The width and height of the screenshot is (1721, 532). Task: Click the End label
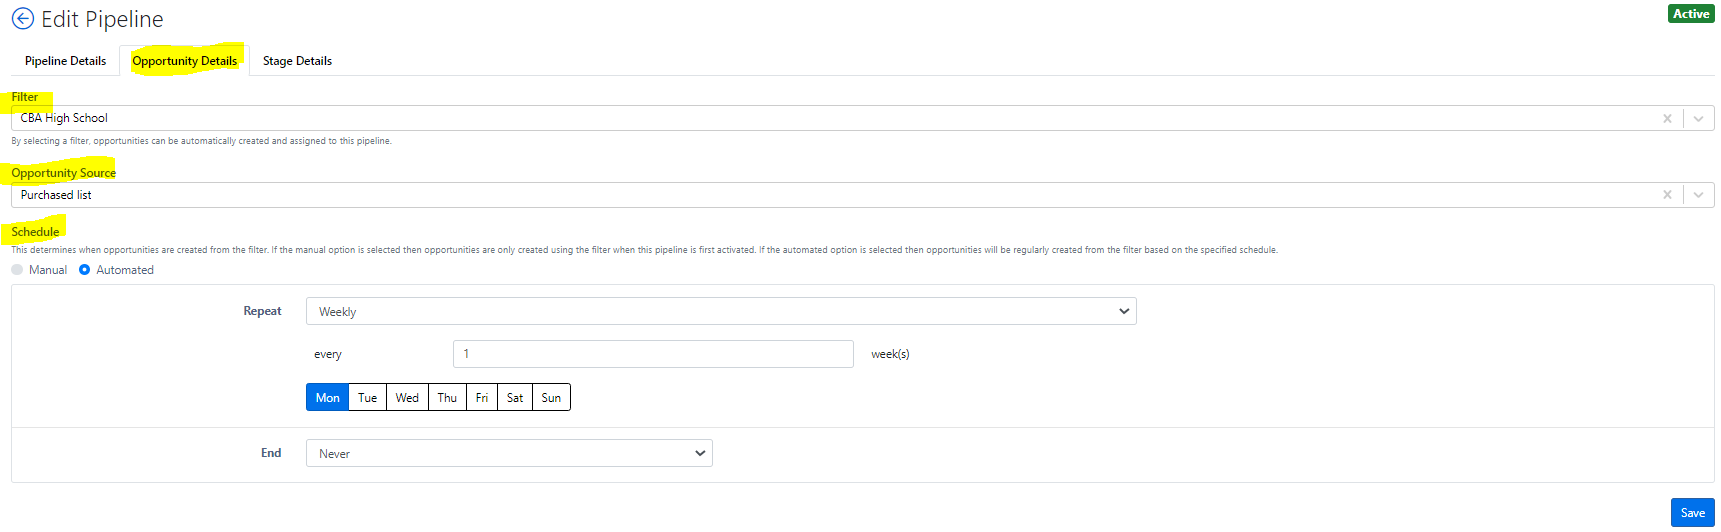click(271, 453)
